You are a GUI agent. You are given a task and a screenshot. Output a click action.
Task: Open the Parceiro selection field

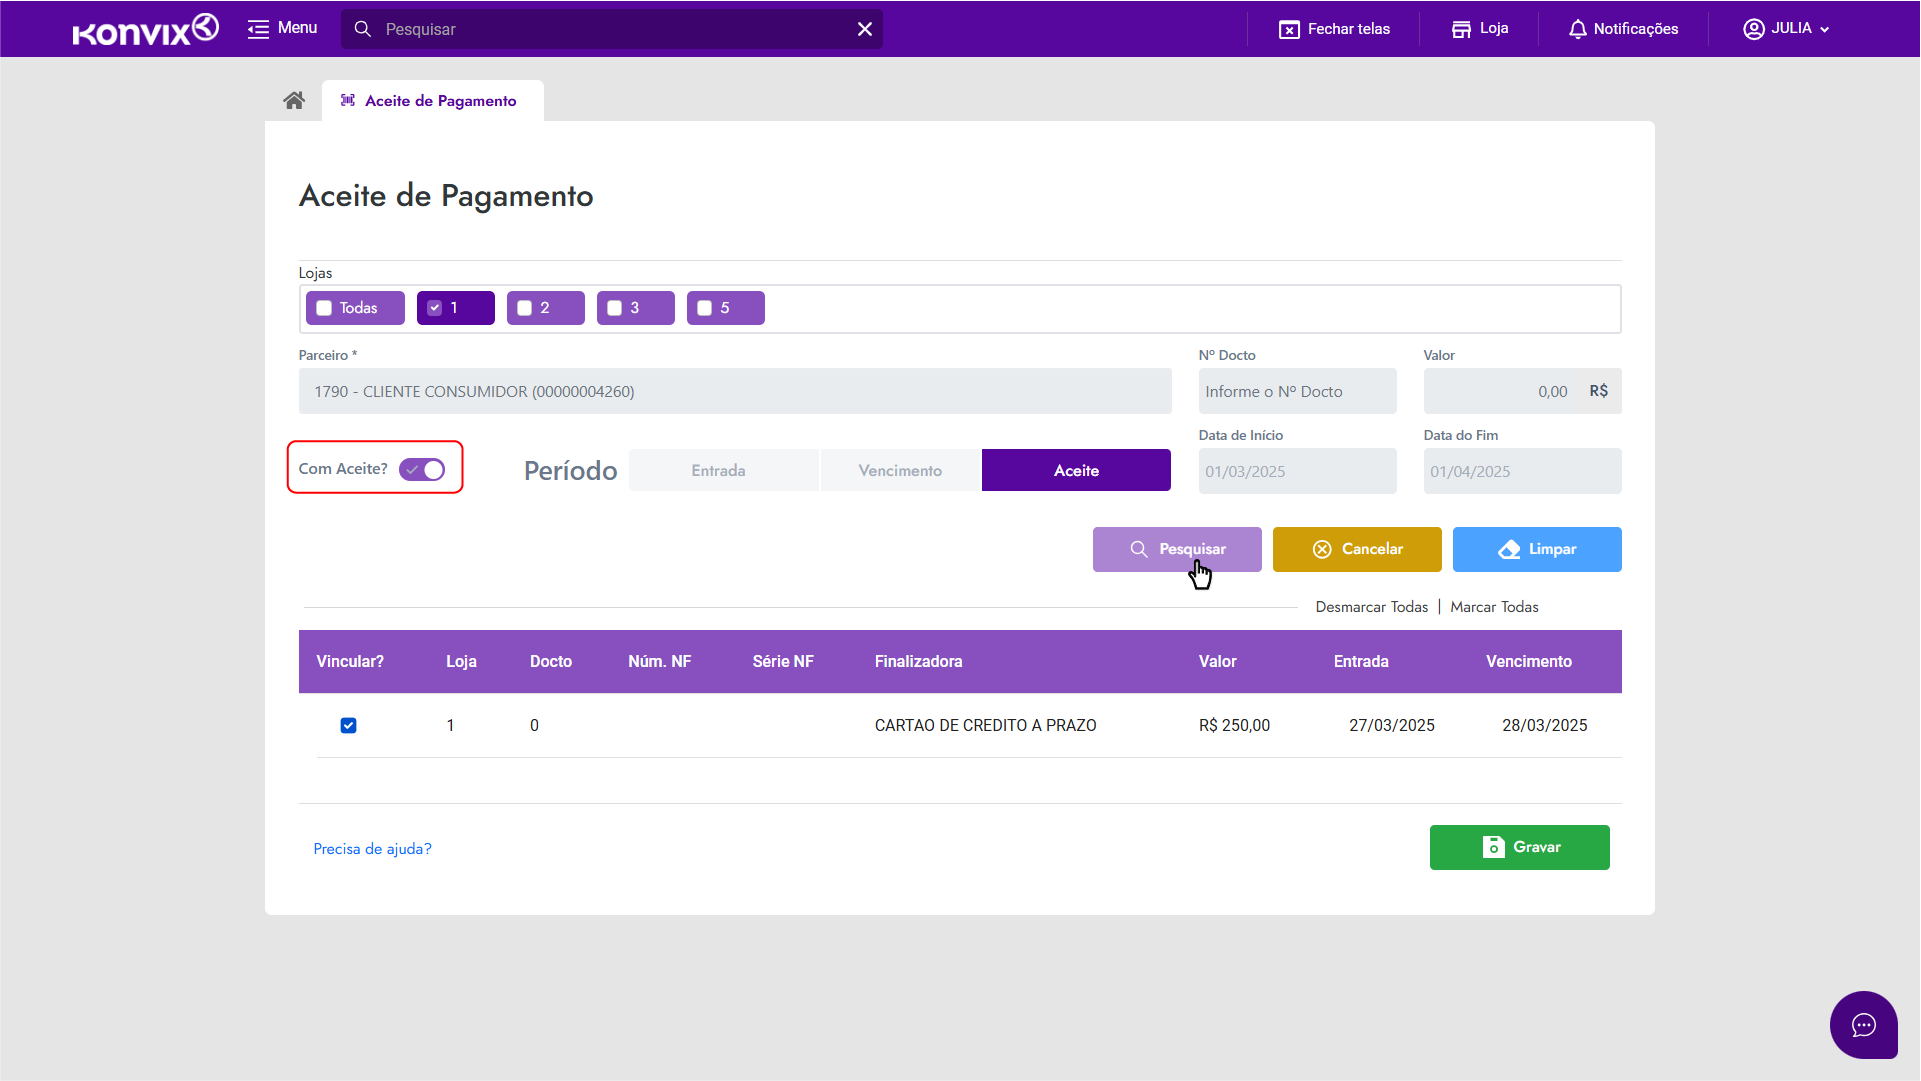(734, 391)
